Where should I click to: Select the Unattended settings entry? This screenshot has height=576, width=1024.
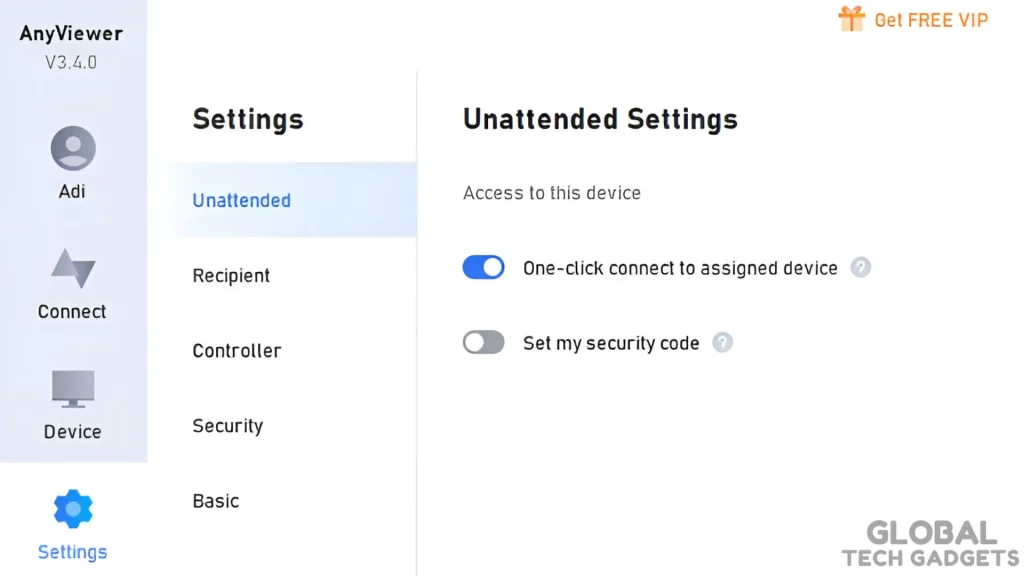(x=241, y=200)
